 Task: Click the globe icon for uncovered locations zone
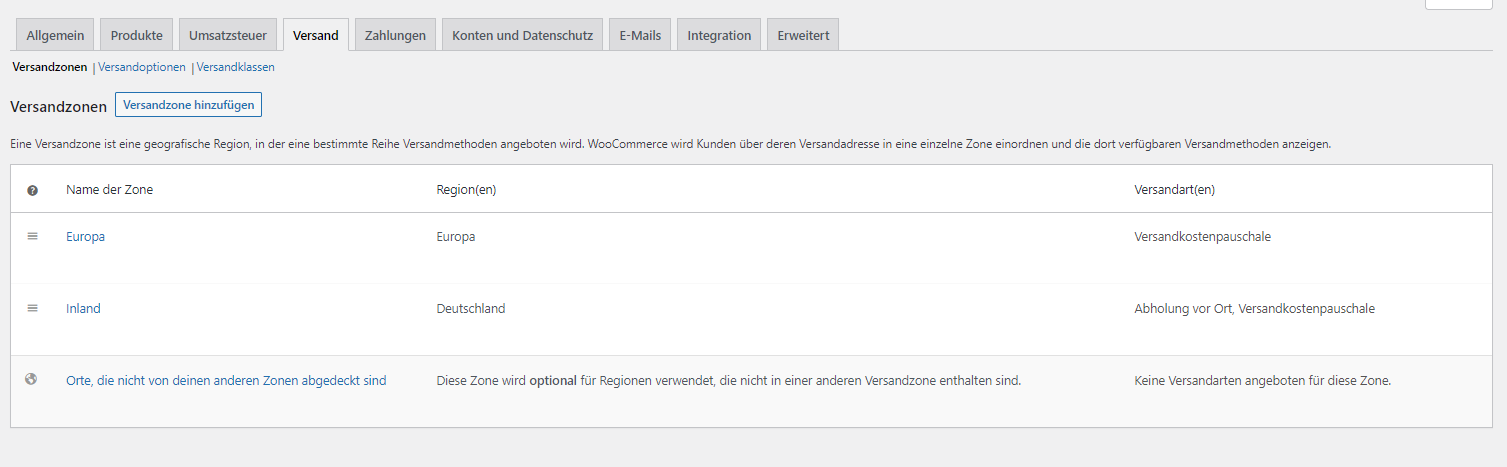pos(31,379)
